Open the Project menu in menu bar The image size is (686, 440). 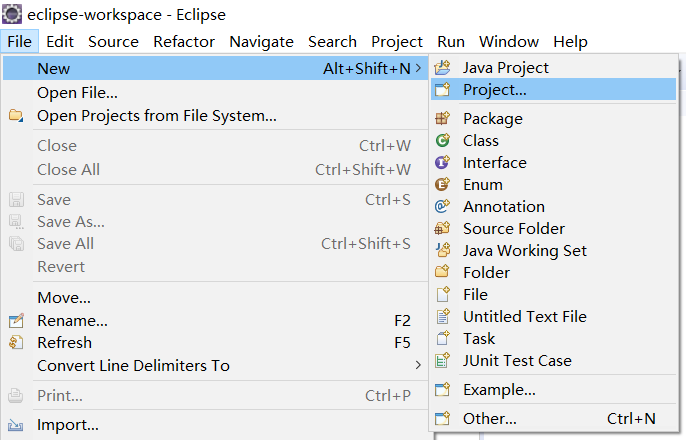tap(397, 42)
